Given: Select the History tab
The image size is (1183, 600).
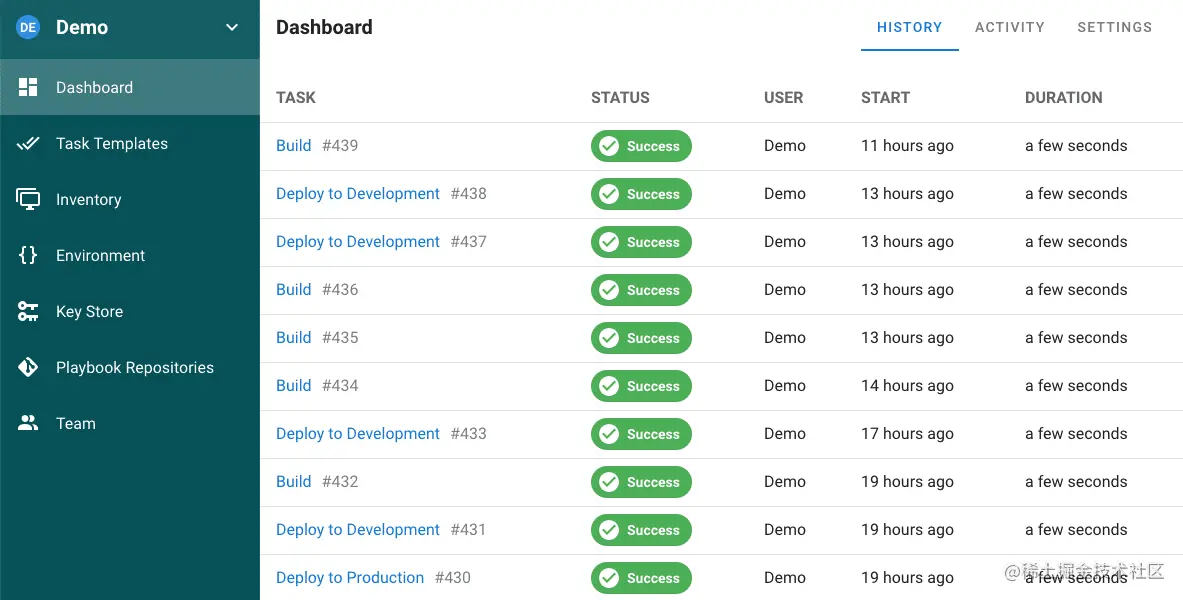Looking at the screenshot, I should pyautogui.click(x=909, y=27).
